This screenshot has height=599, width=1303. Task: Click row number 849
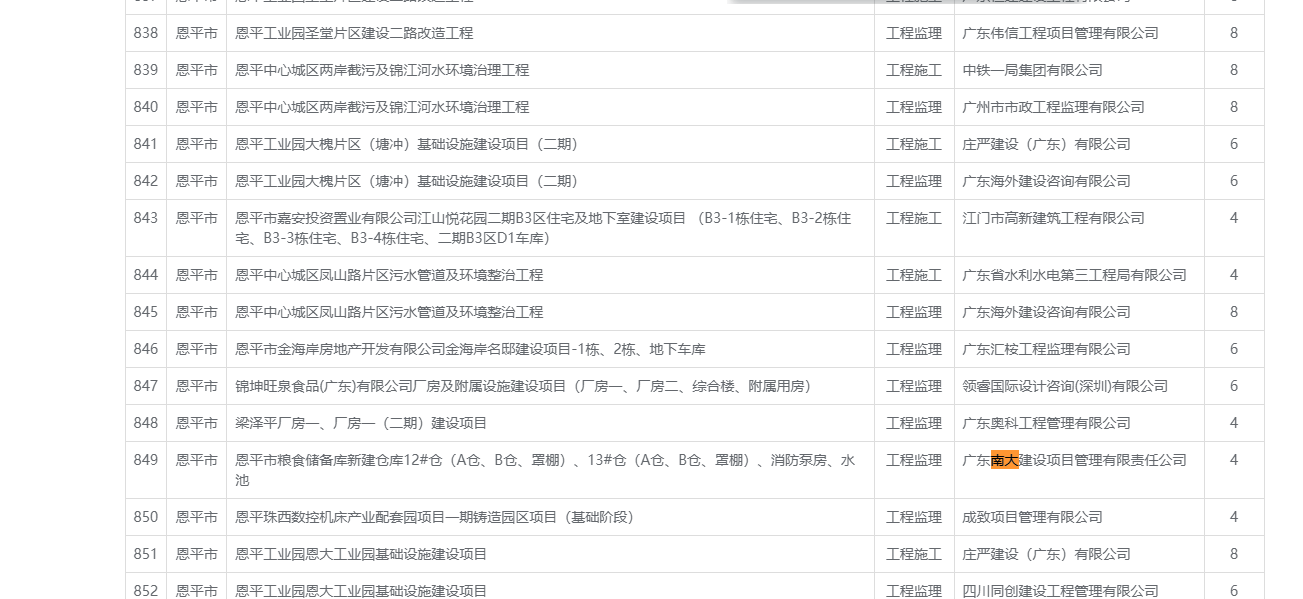[146, 460]
